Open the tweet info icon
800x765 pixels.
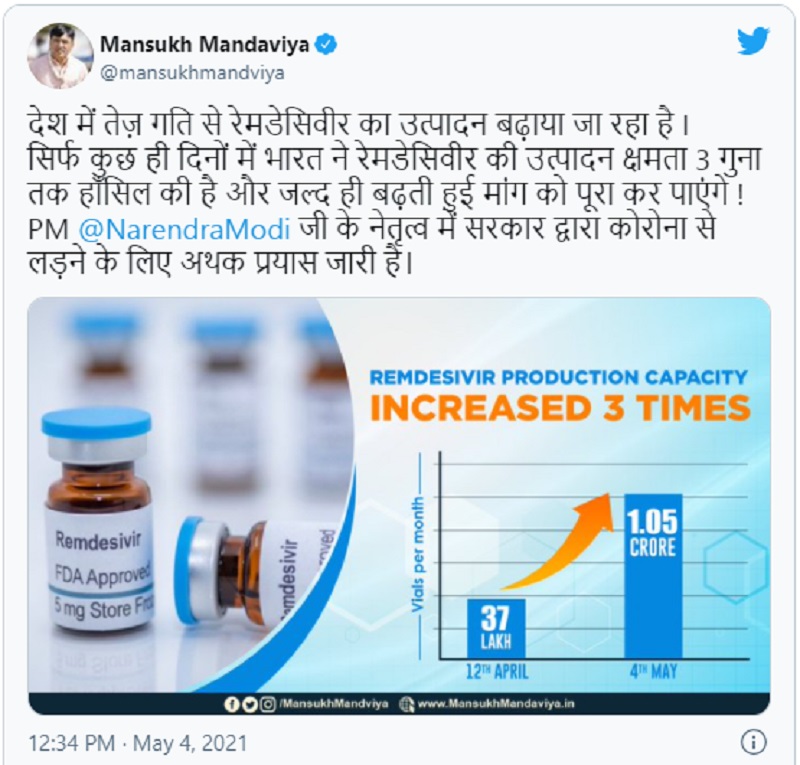coord(753,743)
